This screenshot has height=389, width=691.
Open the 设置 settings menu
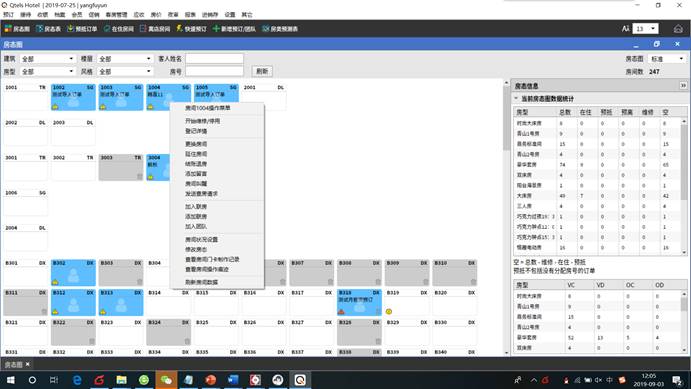coord(230,15)
